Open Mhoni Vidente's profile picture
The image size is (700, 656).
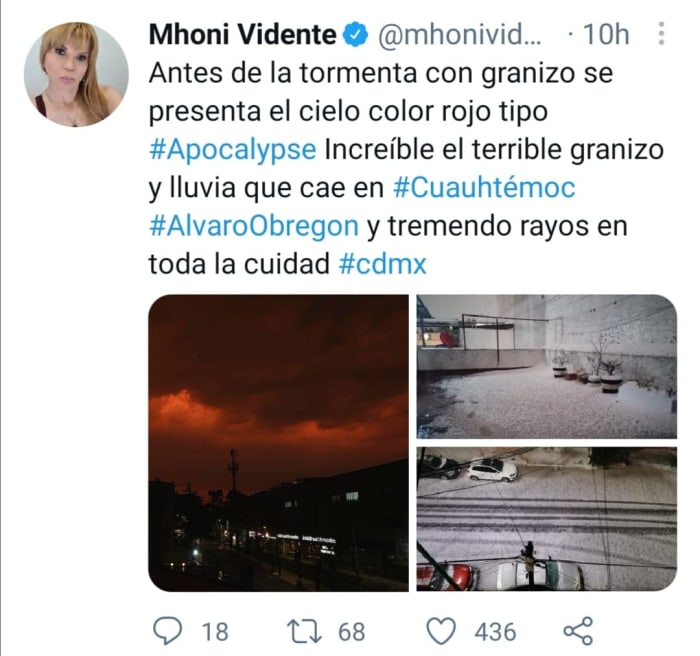coord(76,75)
